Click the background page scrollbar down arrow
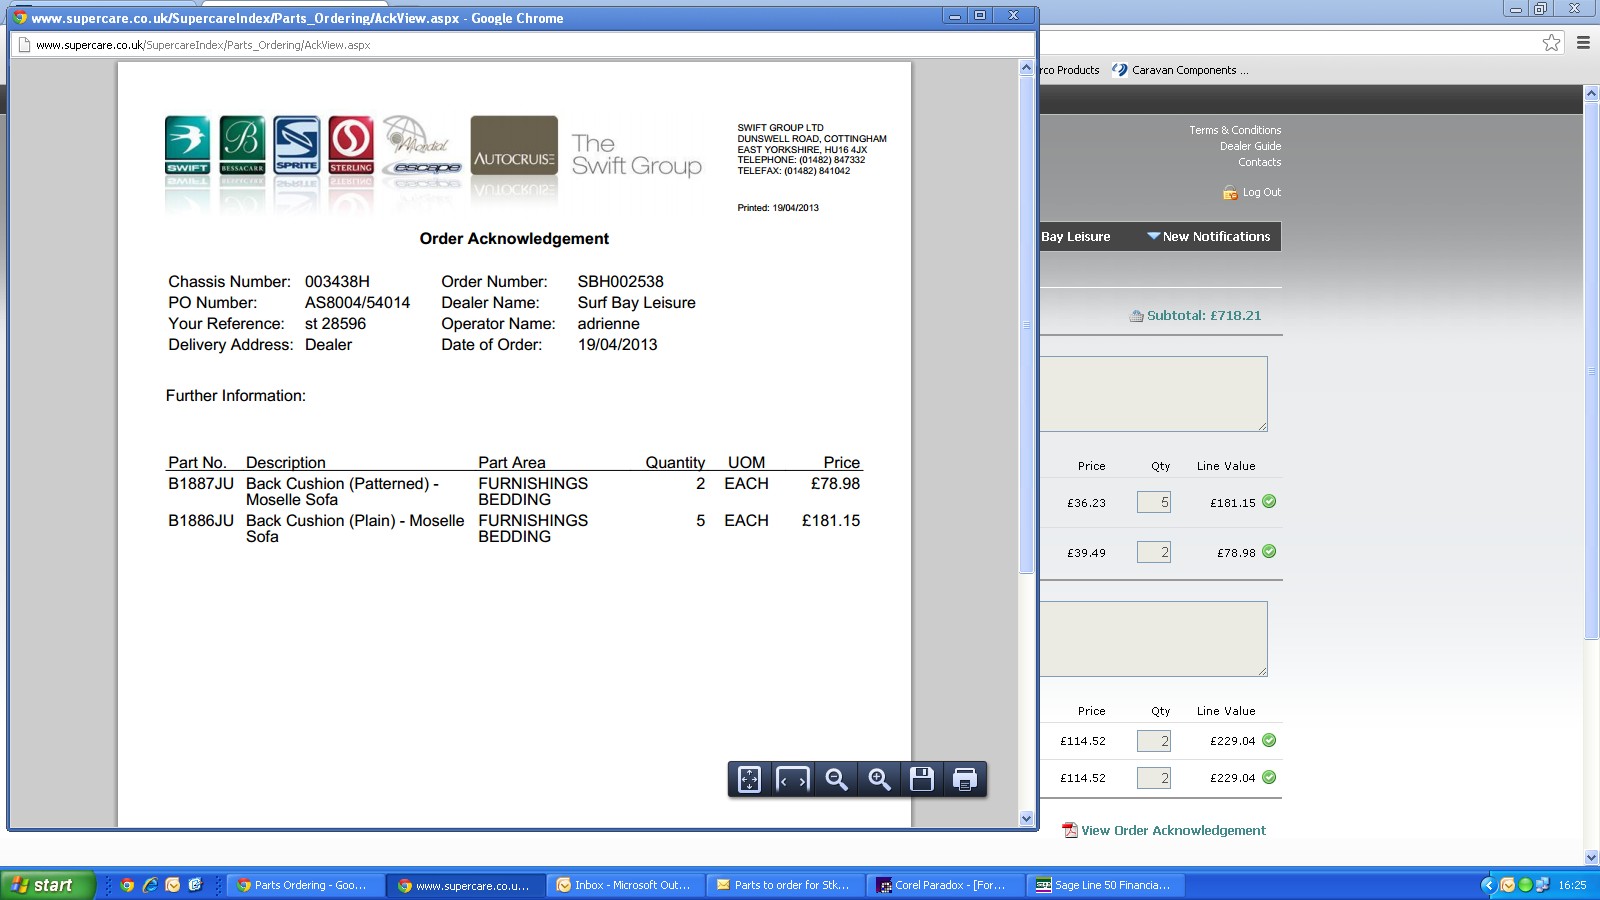Image resolution: width=1600 pixels, height=900 pixels. coord(1592,857)
